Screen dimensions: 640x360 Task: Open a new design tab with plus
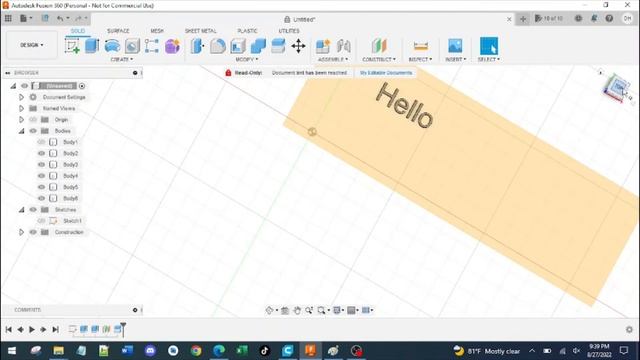click(x=523, y=19)
